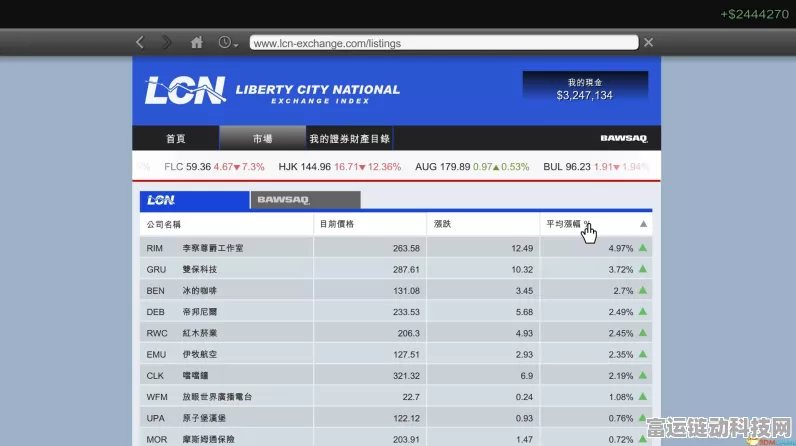Click price 321.32 in CLK row
Image resolution: width=796 pixels, height=446 pixels.
[406, 376]
